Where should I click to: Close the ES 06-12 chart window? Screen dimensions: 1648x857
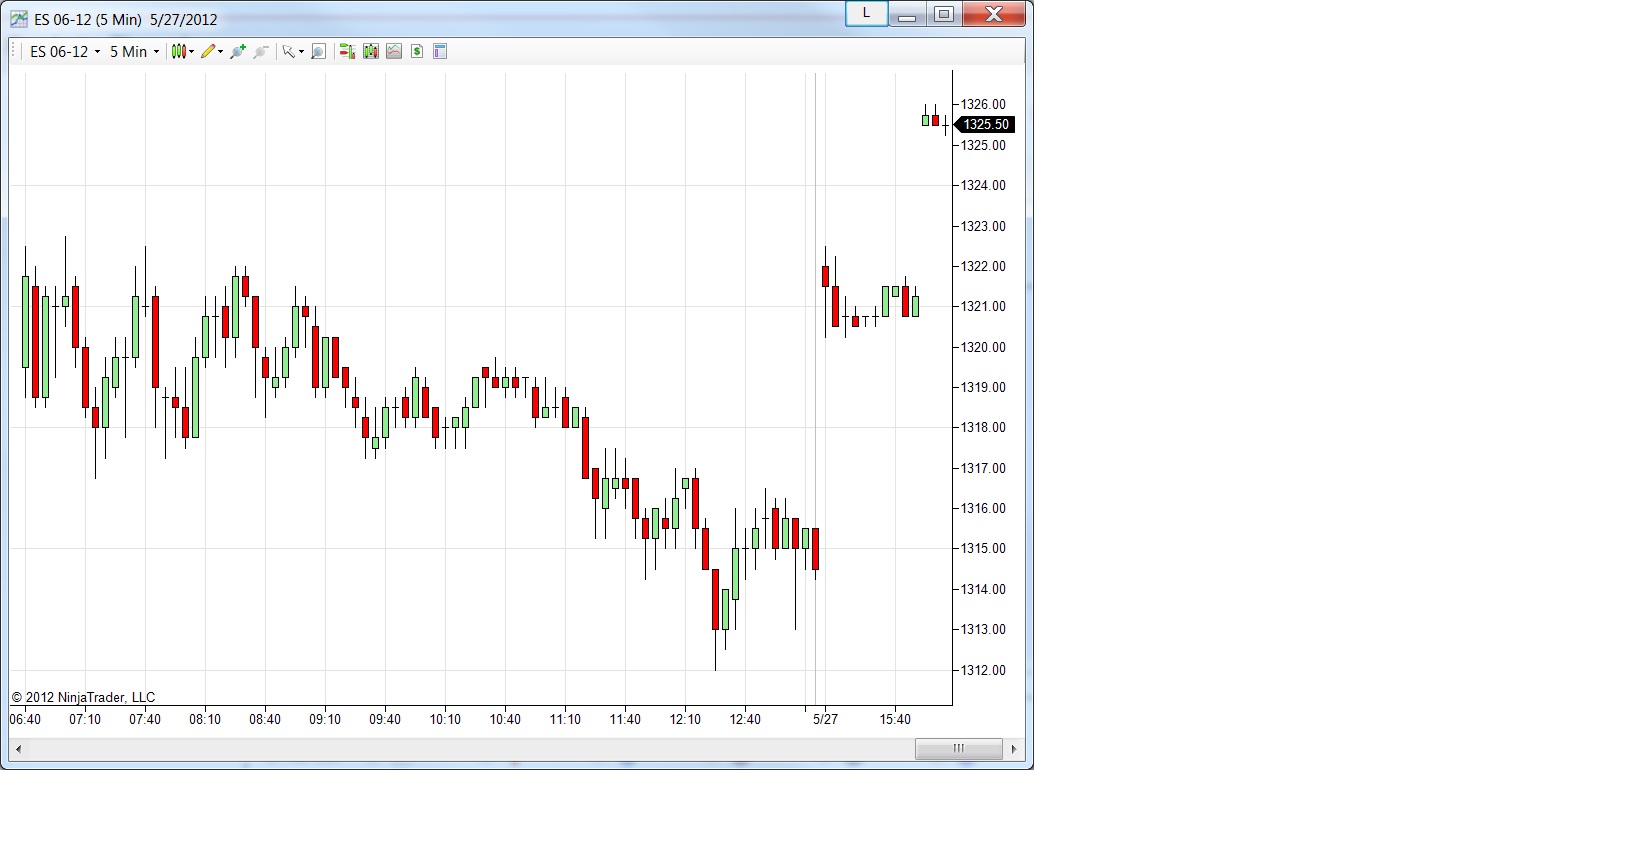[994, 14]
